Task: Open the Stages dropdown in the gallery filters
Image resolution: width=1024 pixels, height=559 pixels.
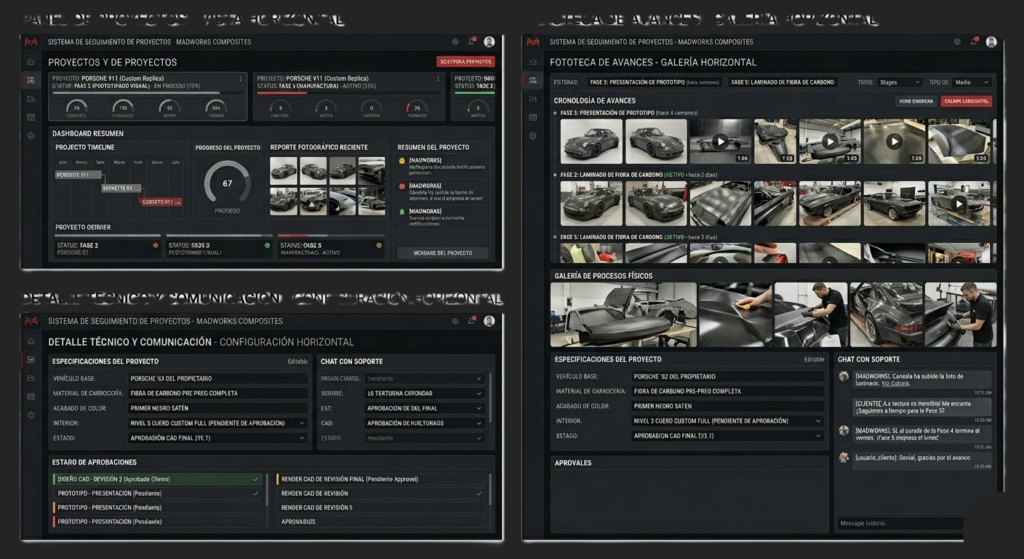Action: point(899,82)
